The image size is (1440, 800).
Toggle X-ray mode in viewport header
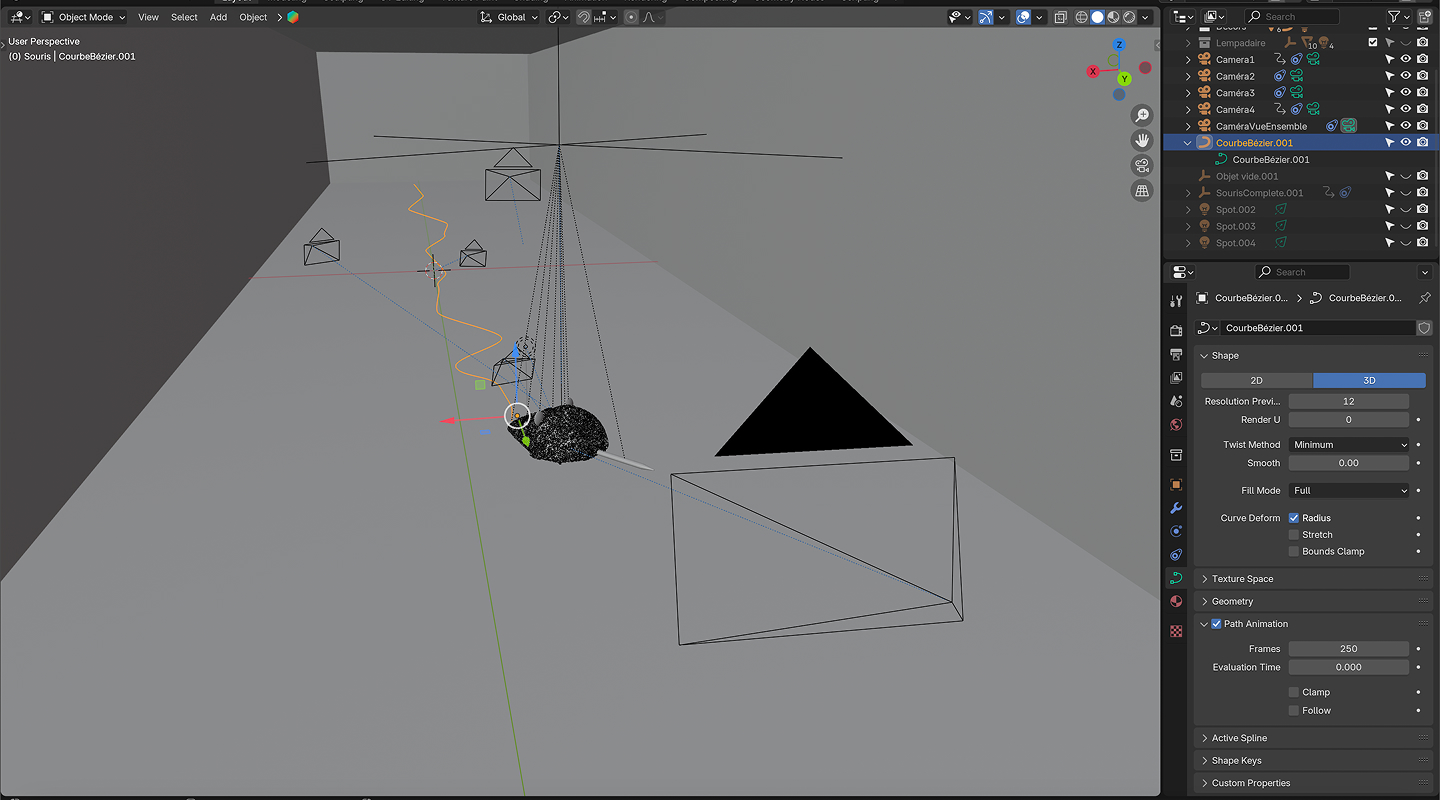(x=1060, y=17)
